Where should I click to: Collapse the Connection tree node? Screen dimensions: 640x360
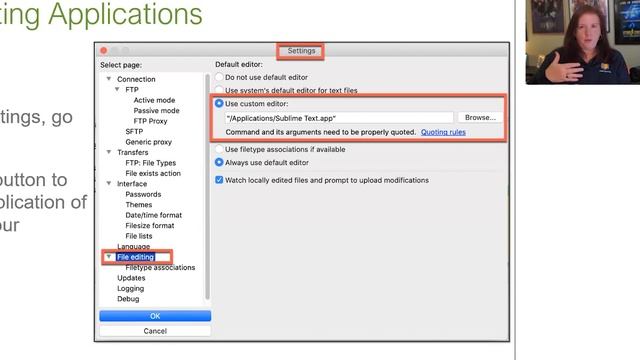point(109,78)
